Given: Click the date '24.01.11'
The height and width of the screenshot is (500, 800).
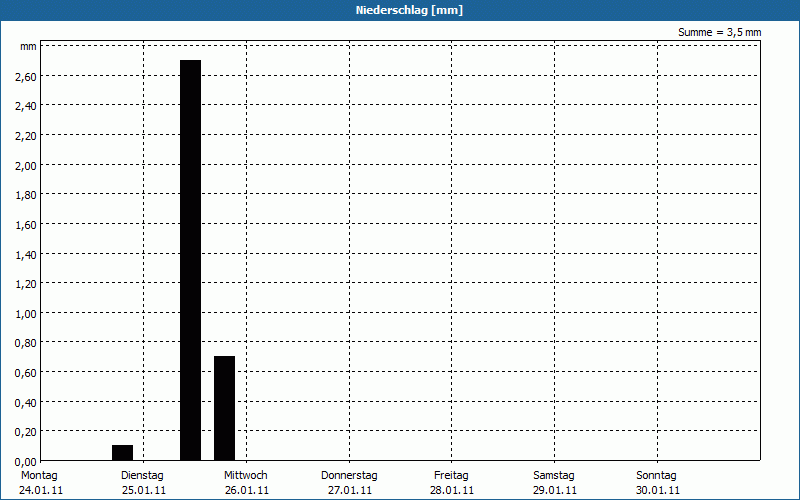Looking at the screenshot, I should (x=41, y=490).
